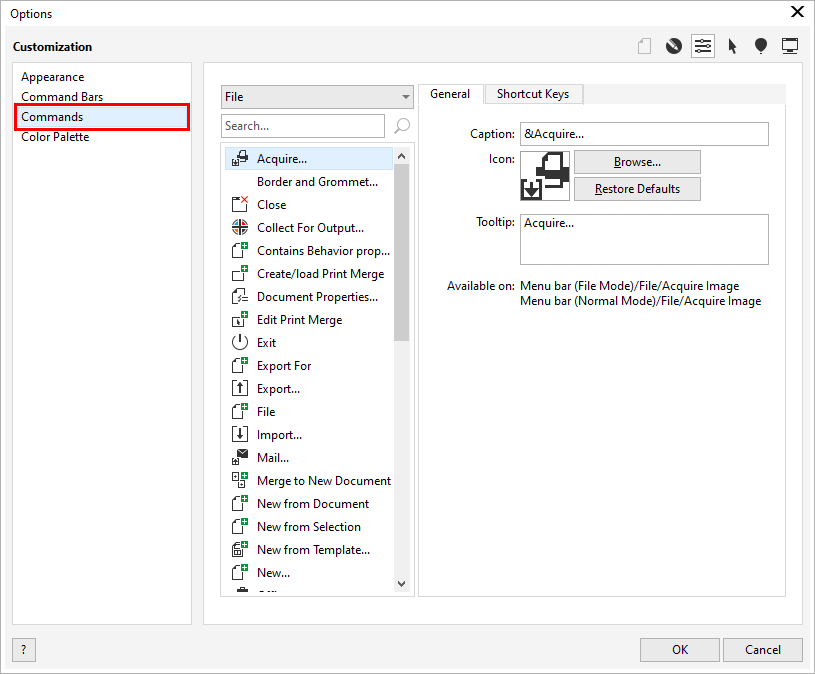
Task: Open the Document options icon in header
Action: tap(645, 46)
